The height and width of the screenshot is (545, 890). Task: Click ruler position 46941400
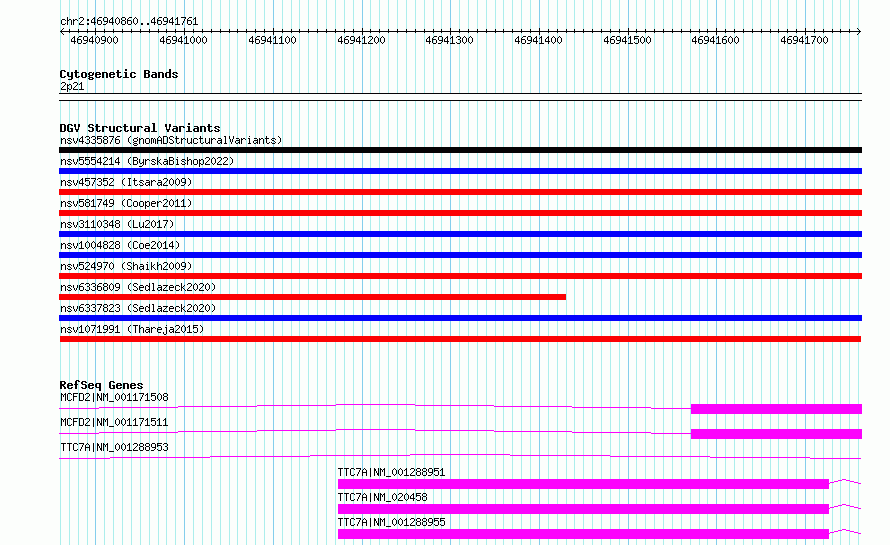coord(538,40)
